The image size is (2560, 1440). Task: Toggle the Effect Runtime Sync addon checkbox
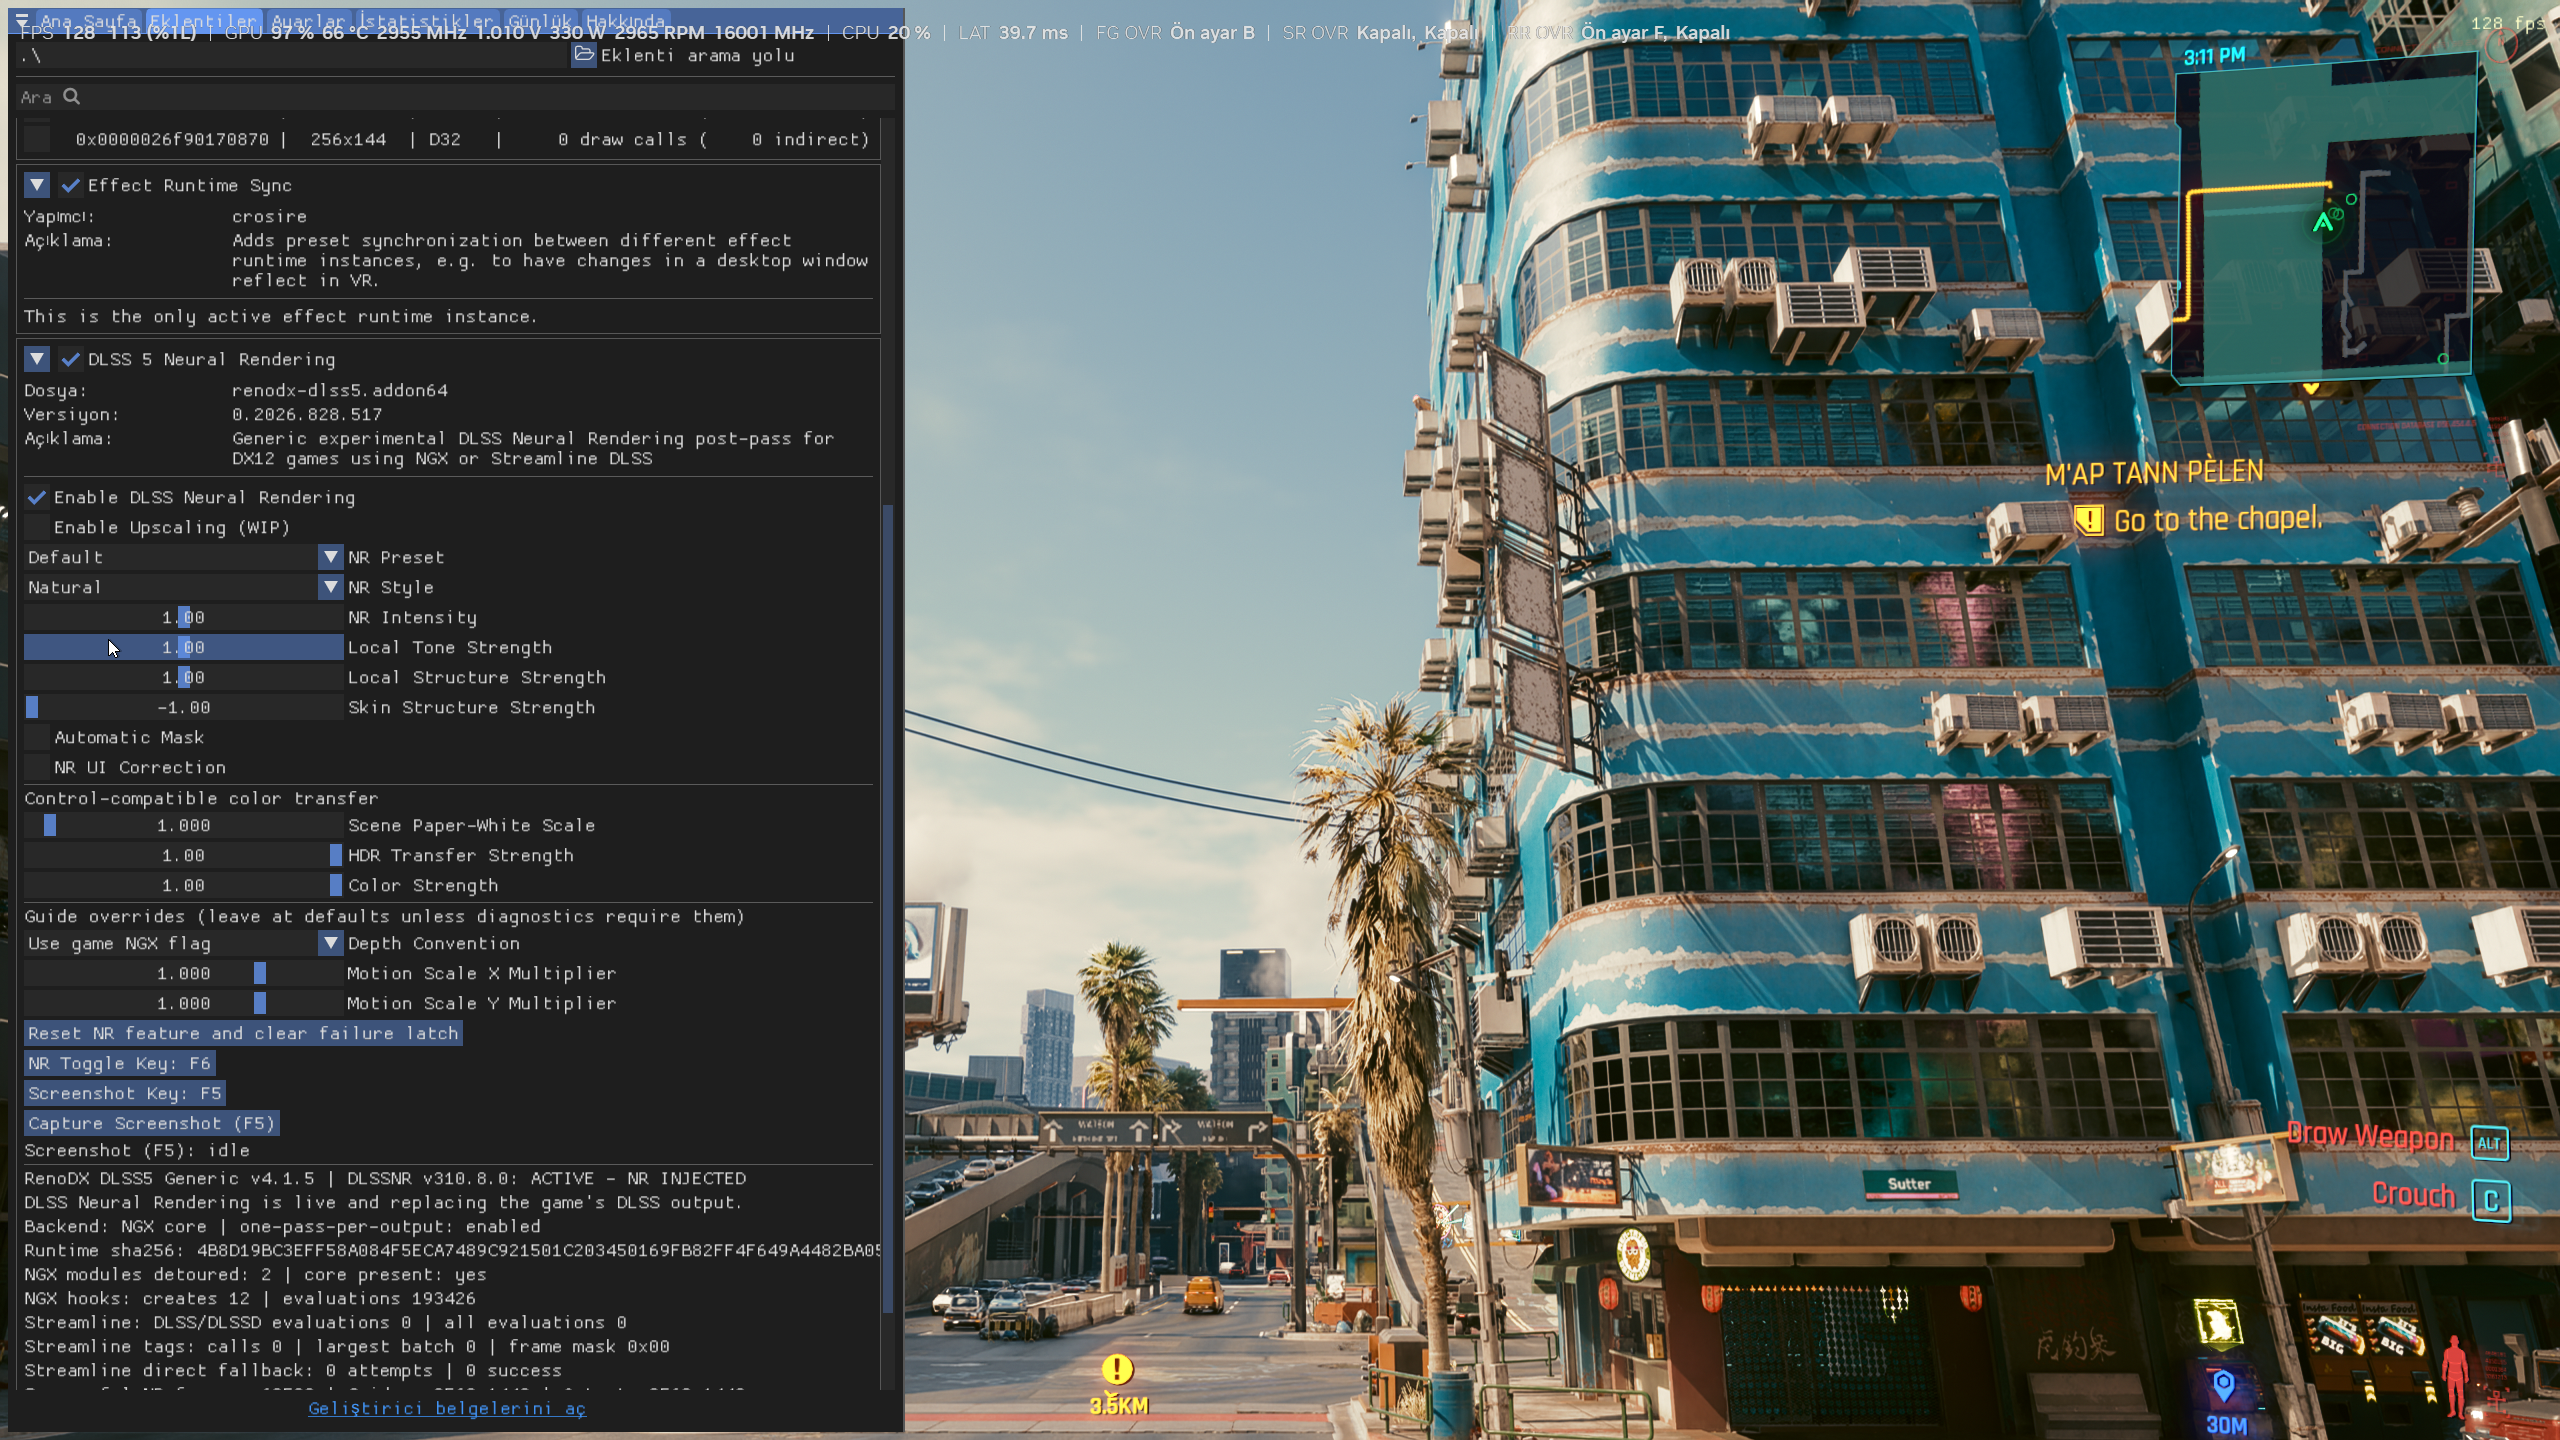(x=70, y=185)
